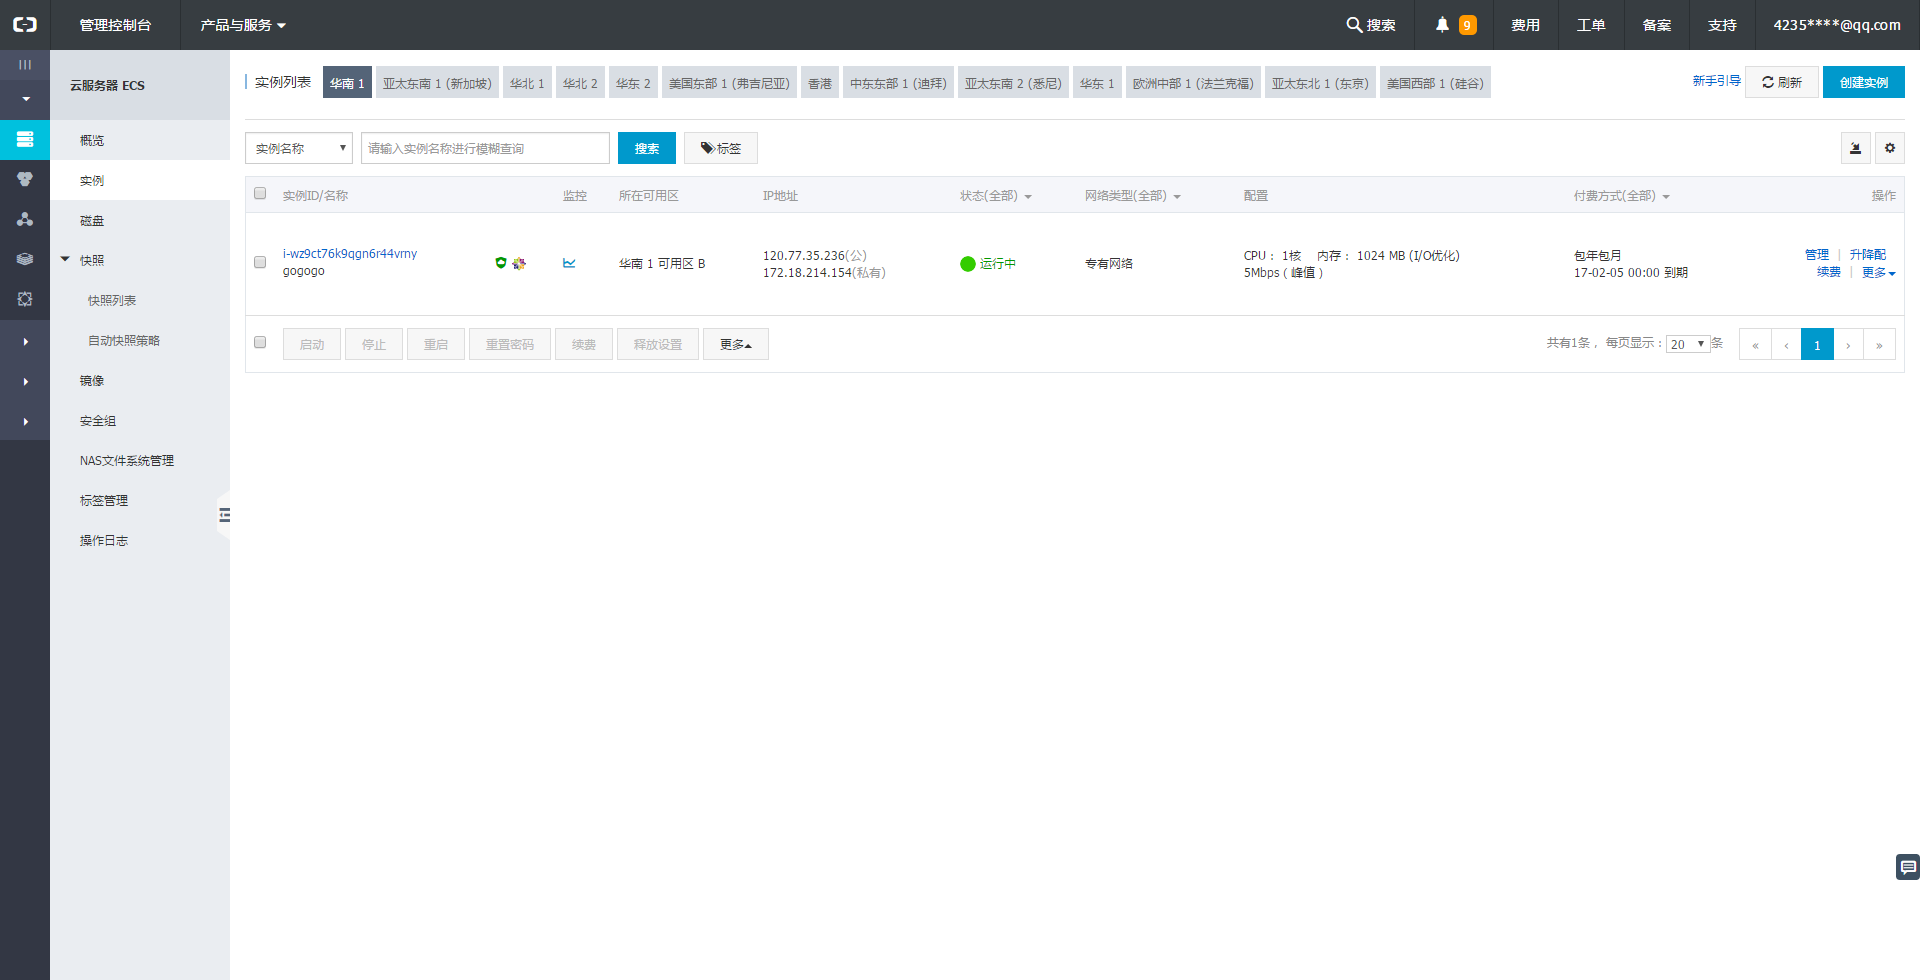This screenshot has width=1920, height=980.
Task: Select all instances header checkbox
Action: pos(260,193)
